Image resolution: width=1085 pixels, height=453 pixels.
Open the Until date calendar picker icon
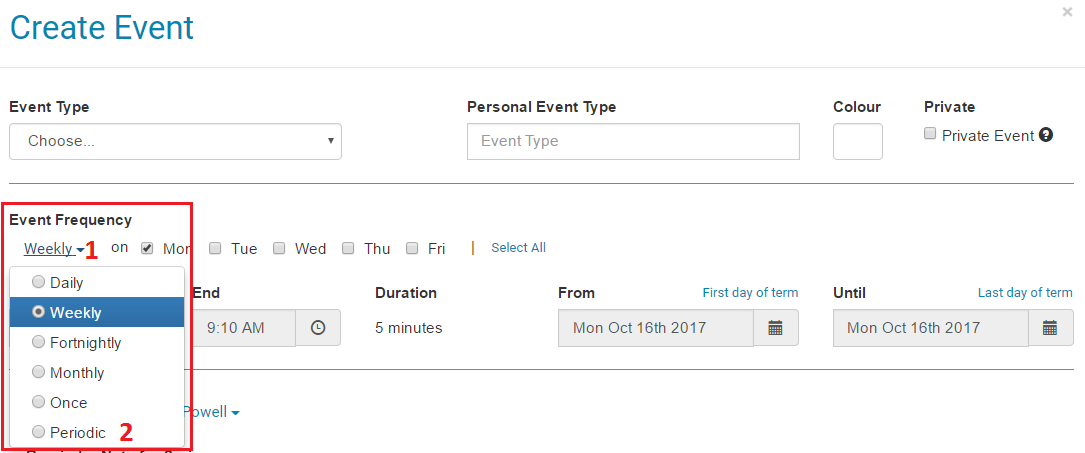pos(1050,327)
